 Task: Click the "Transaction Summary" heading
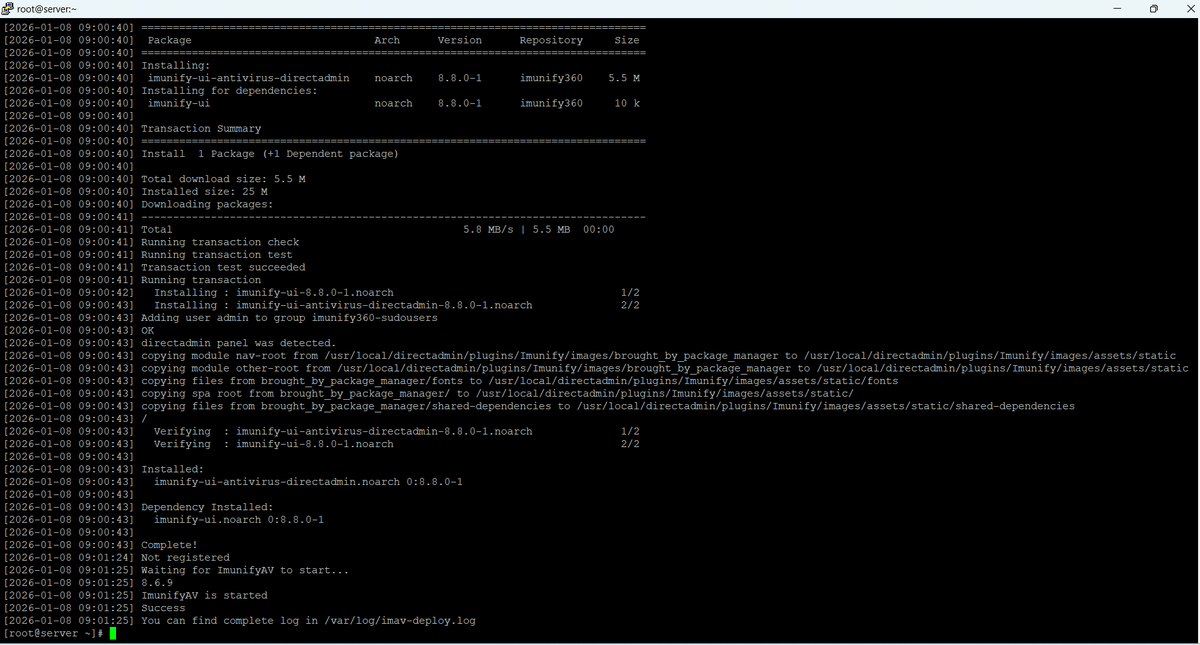[201, 128]
